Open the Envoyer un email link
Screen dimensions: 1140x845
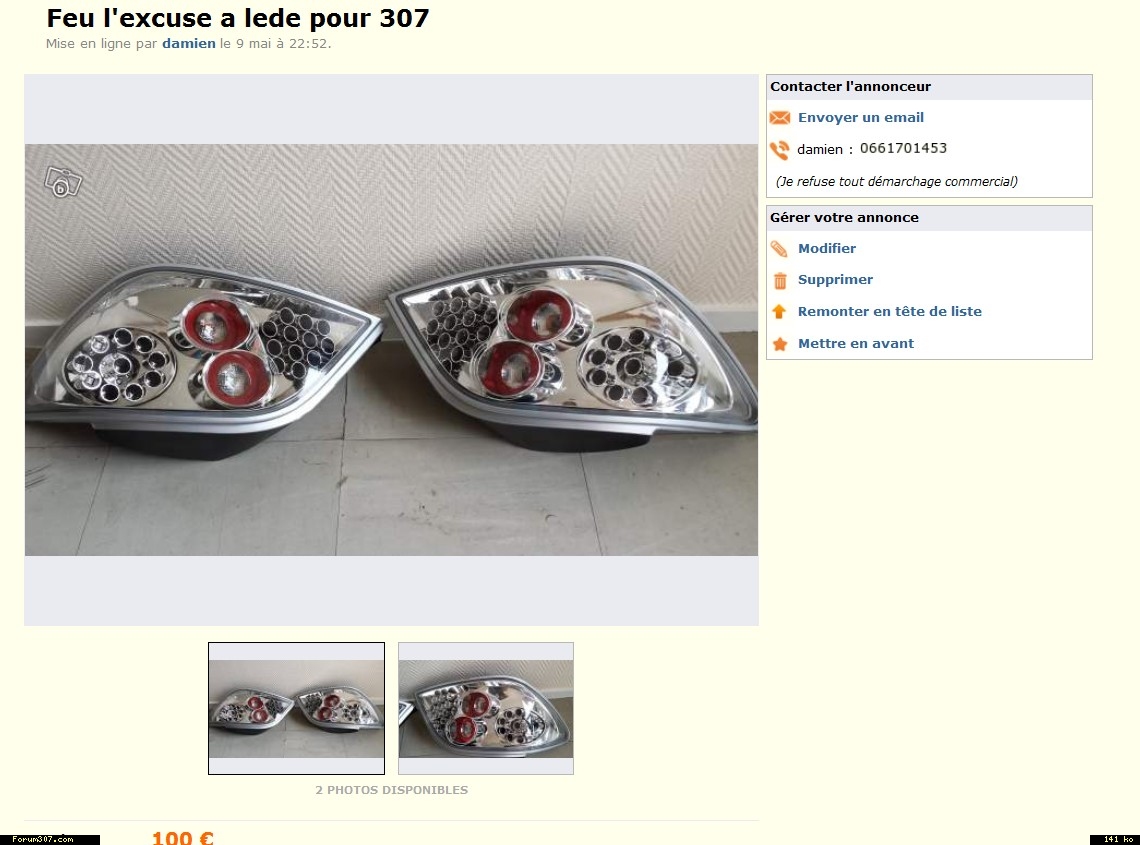coord(861,117)
